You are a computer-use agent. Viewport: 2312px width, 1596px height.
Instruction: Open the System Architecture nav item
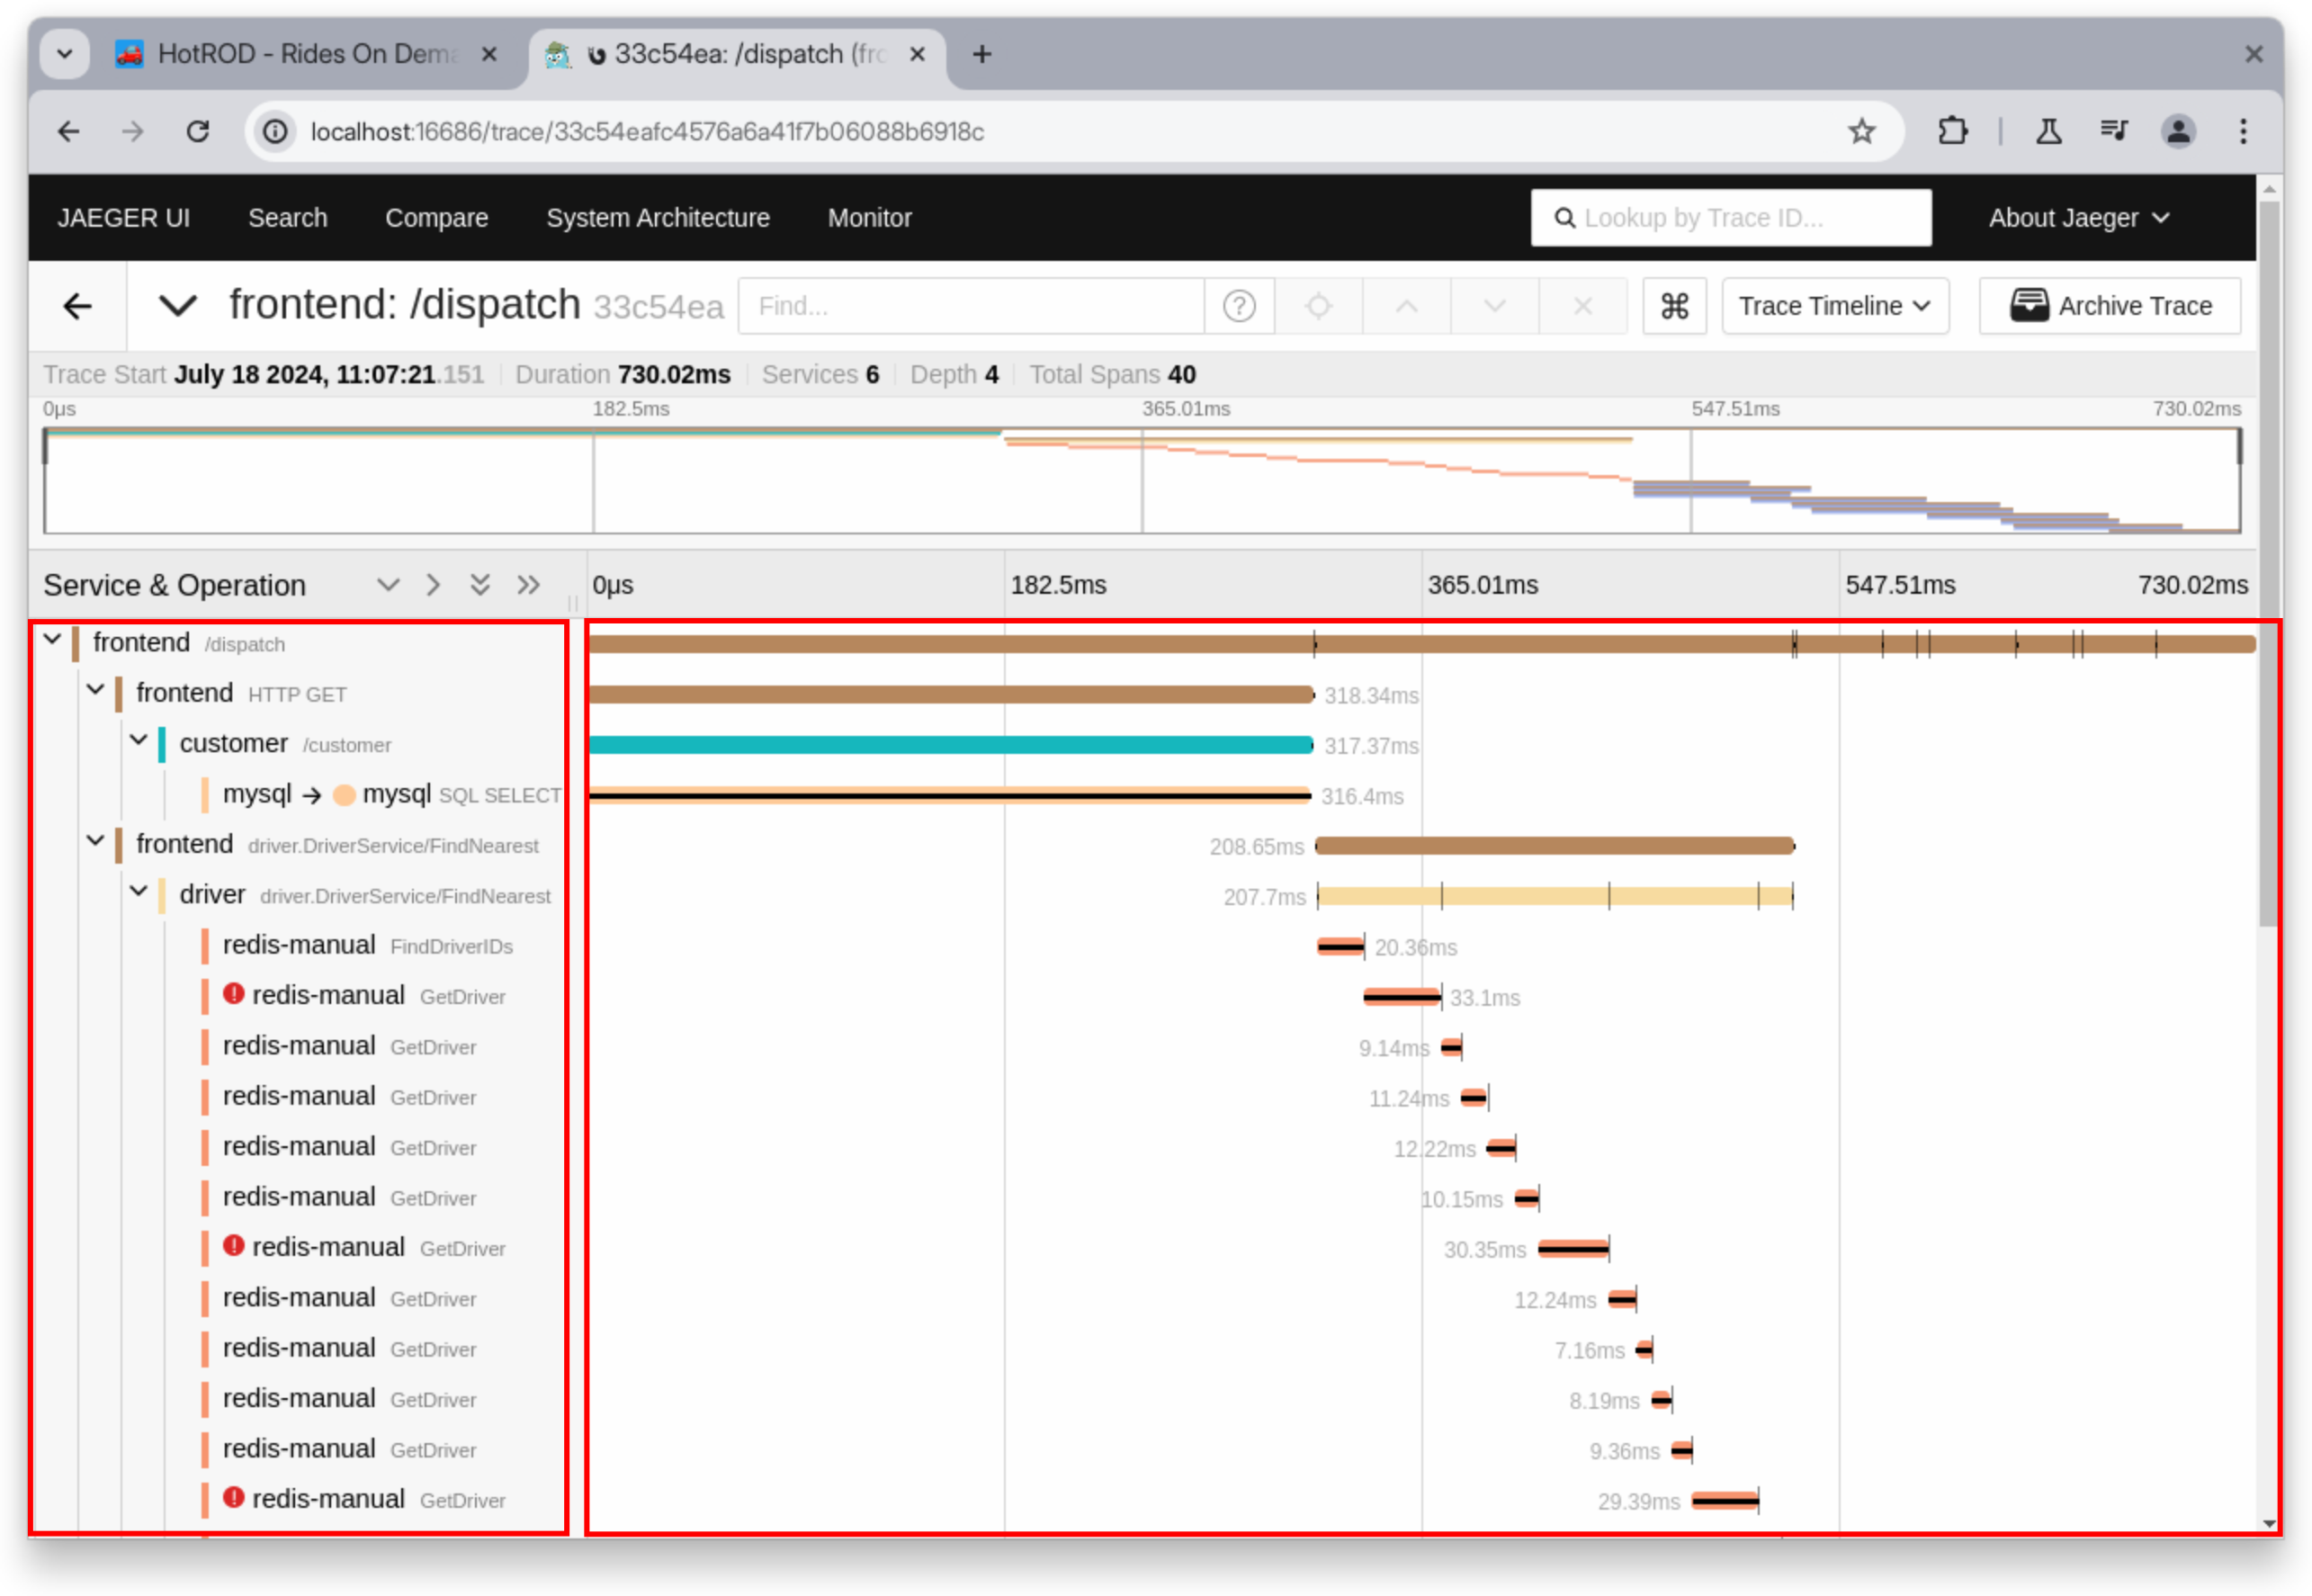coord(657,218)
